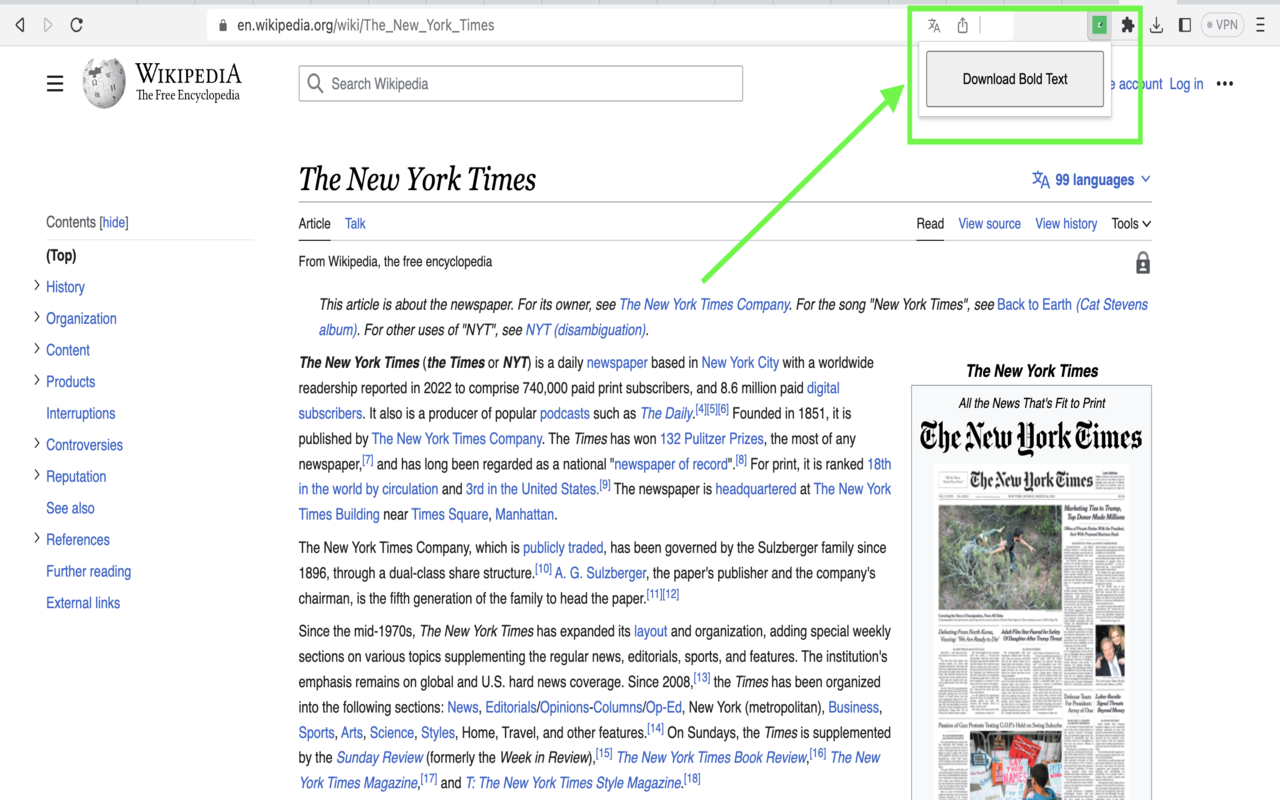Open the browser main menu icon
1280x800 pixels.
[x=1260, y=25]
